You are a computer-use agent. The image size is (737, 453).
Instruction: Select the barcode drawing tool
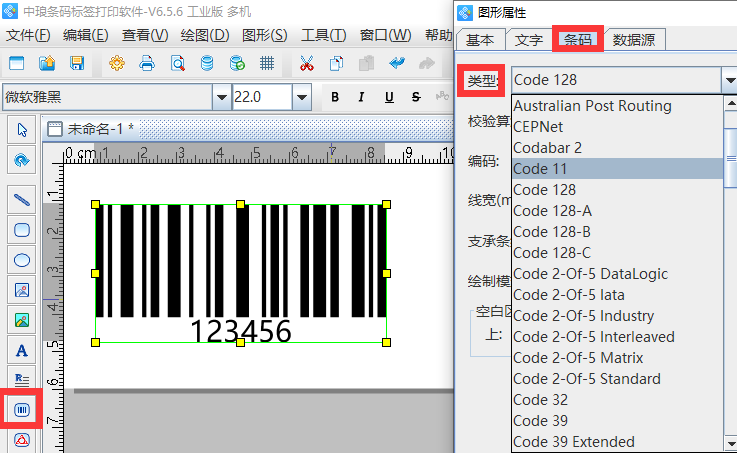[22, 410]
